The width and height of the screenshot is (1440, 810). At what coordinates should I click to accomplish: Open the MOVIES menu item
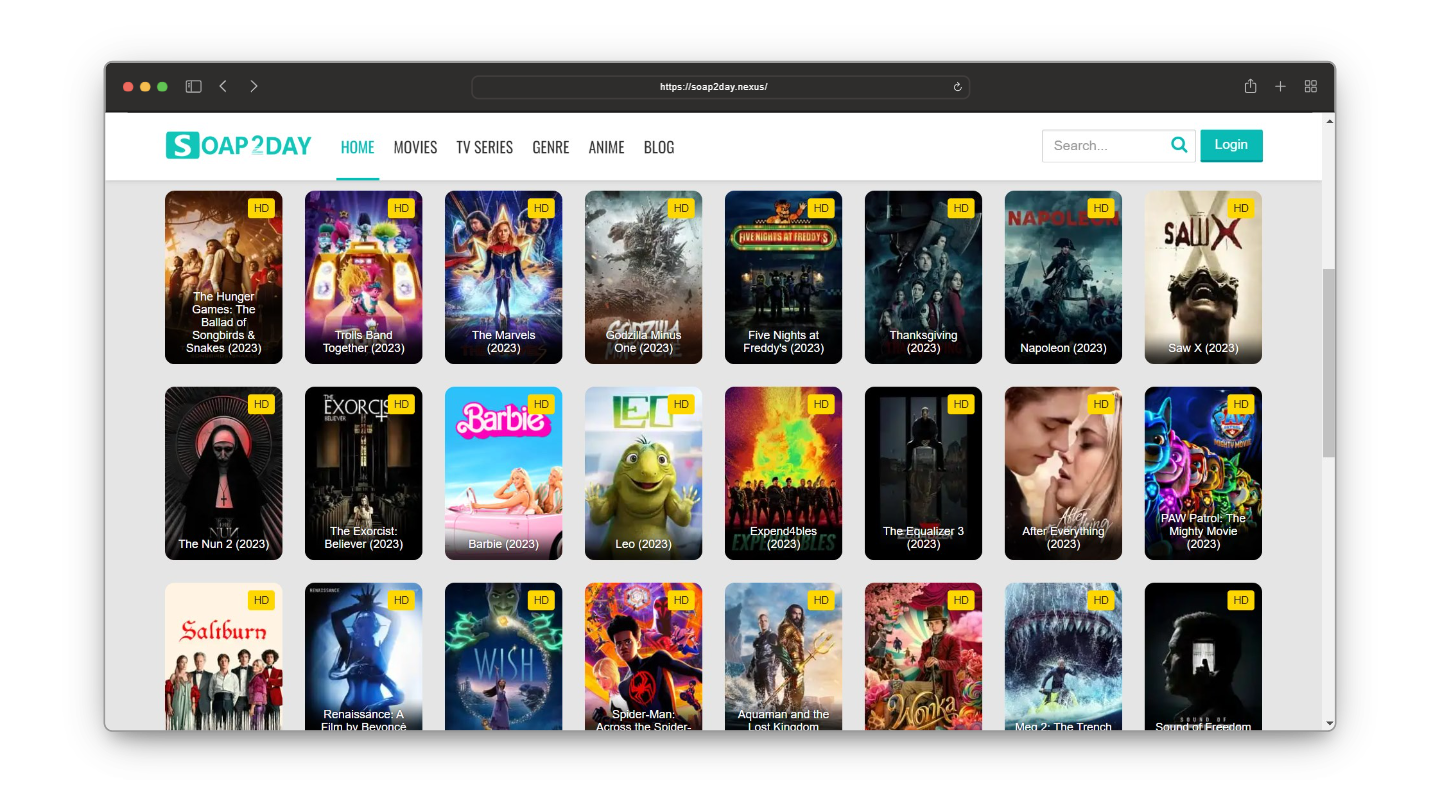coord(415,147)
